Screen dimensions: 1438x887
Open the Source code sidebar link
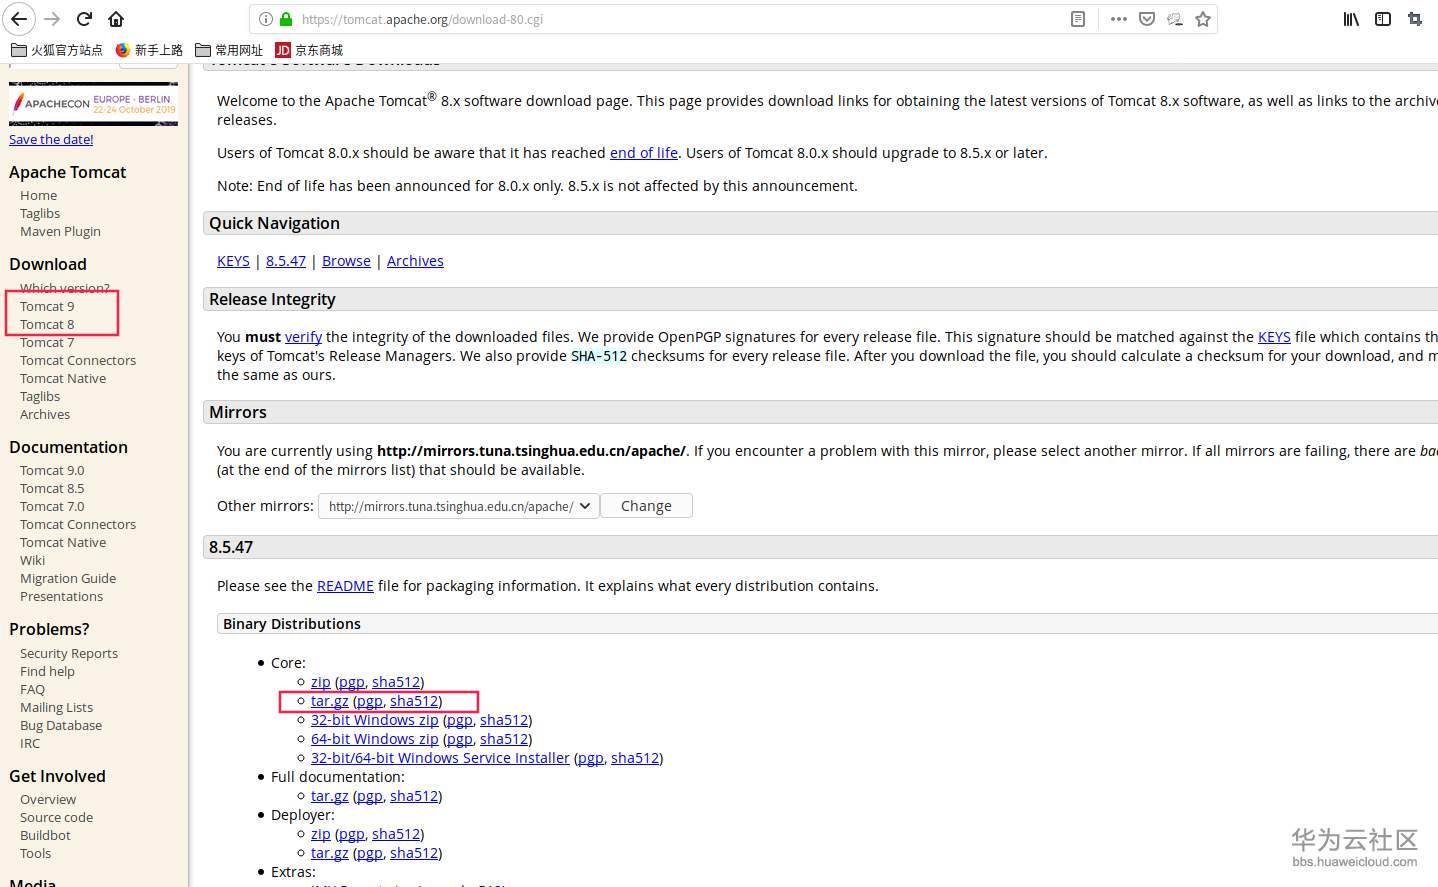tap(56, 818)
